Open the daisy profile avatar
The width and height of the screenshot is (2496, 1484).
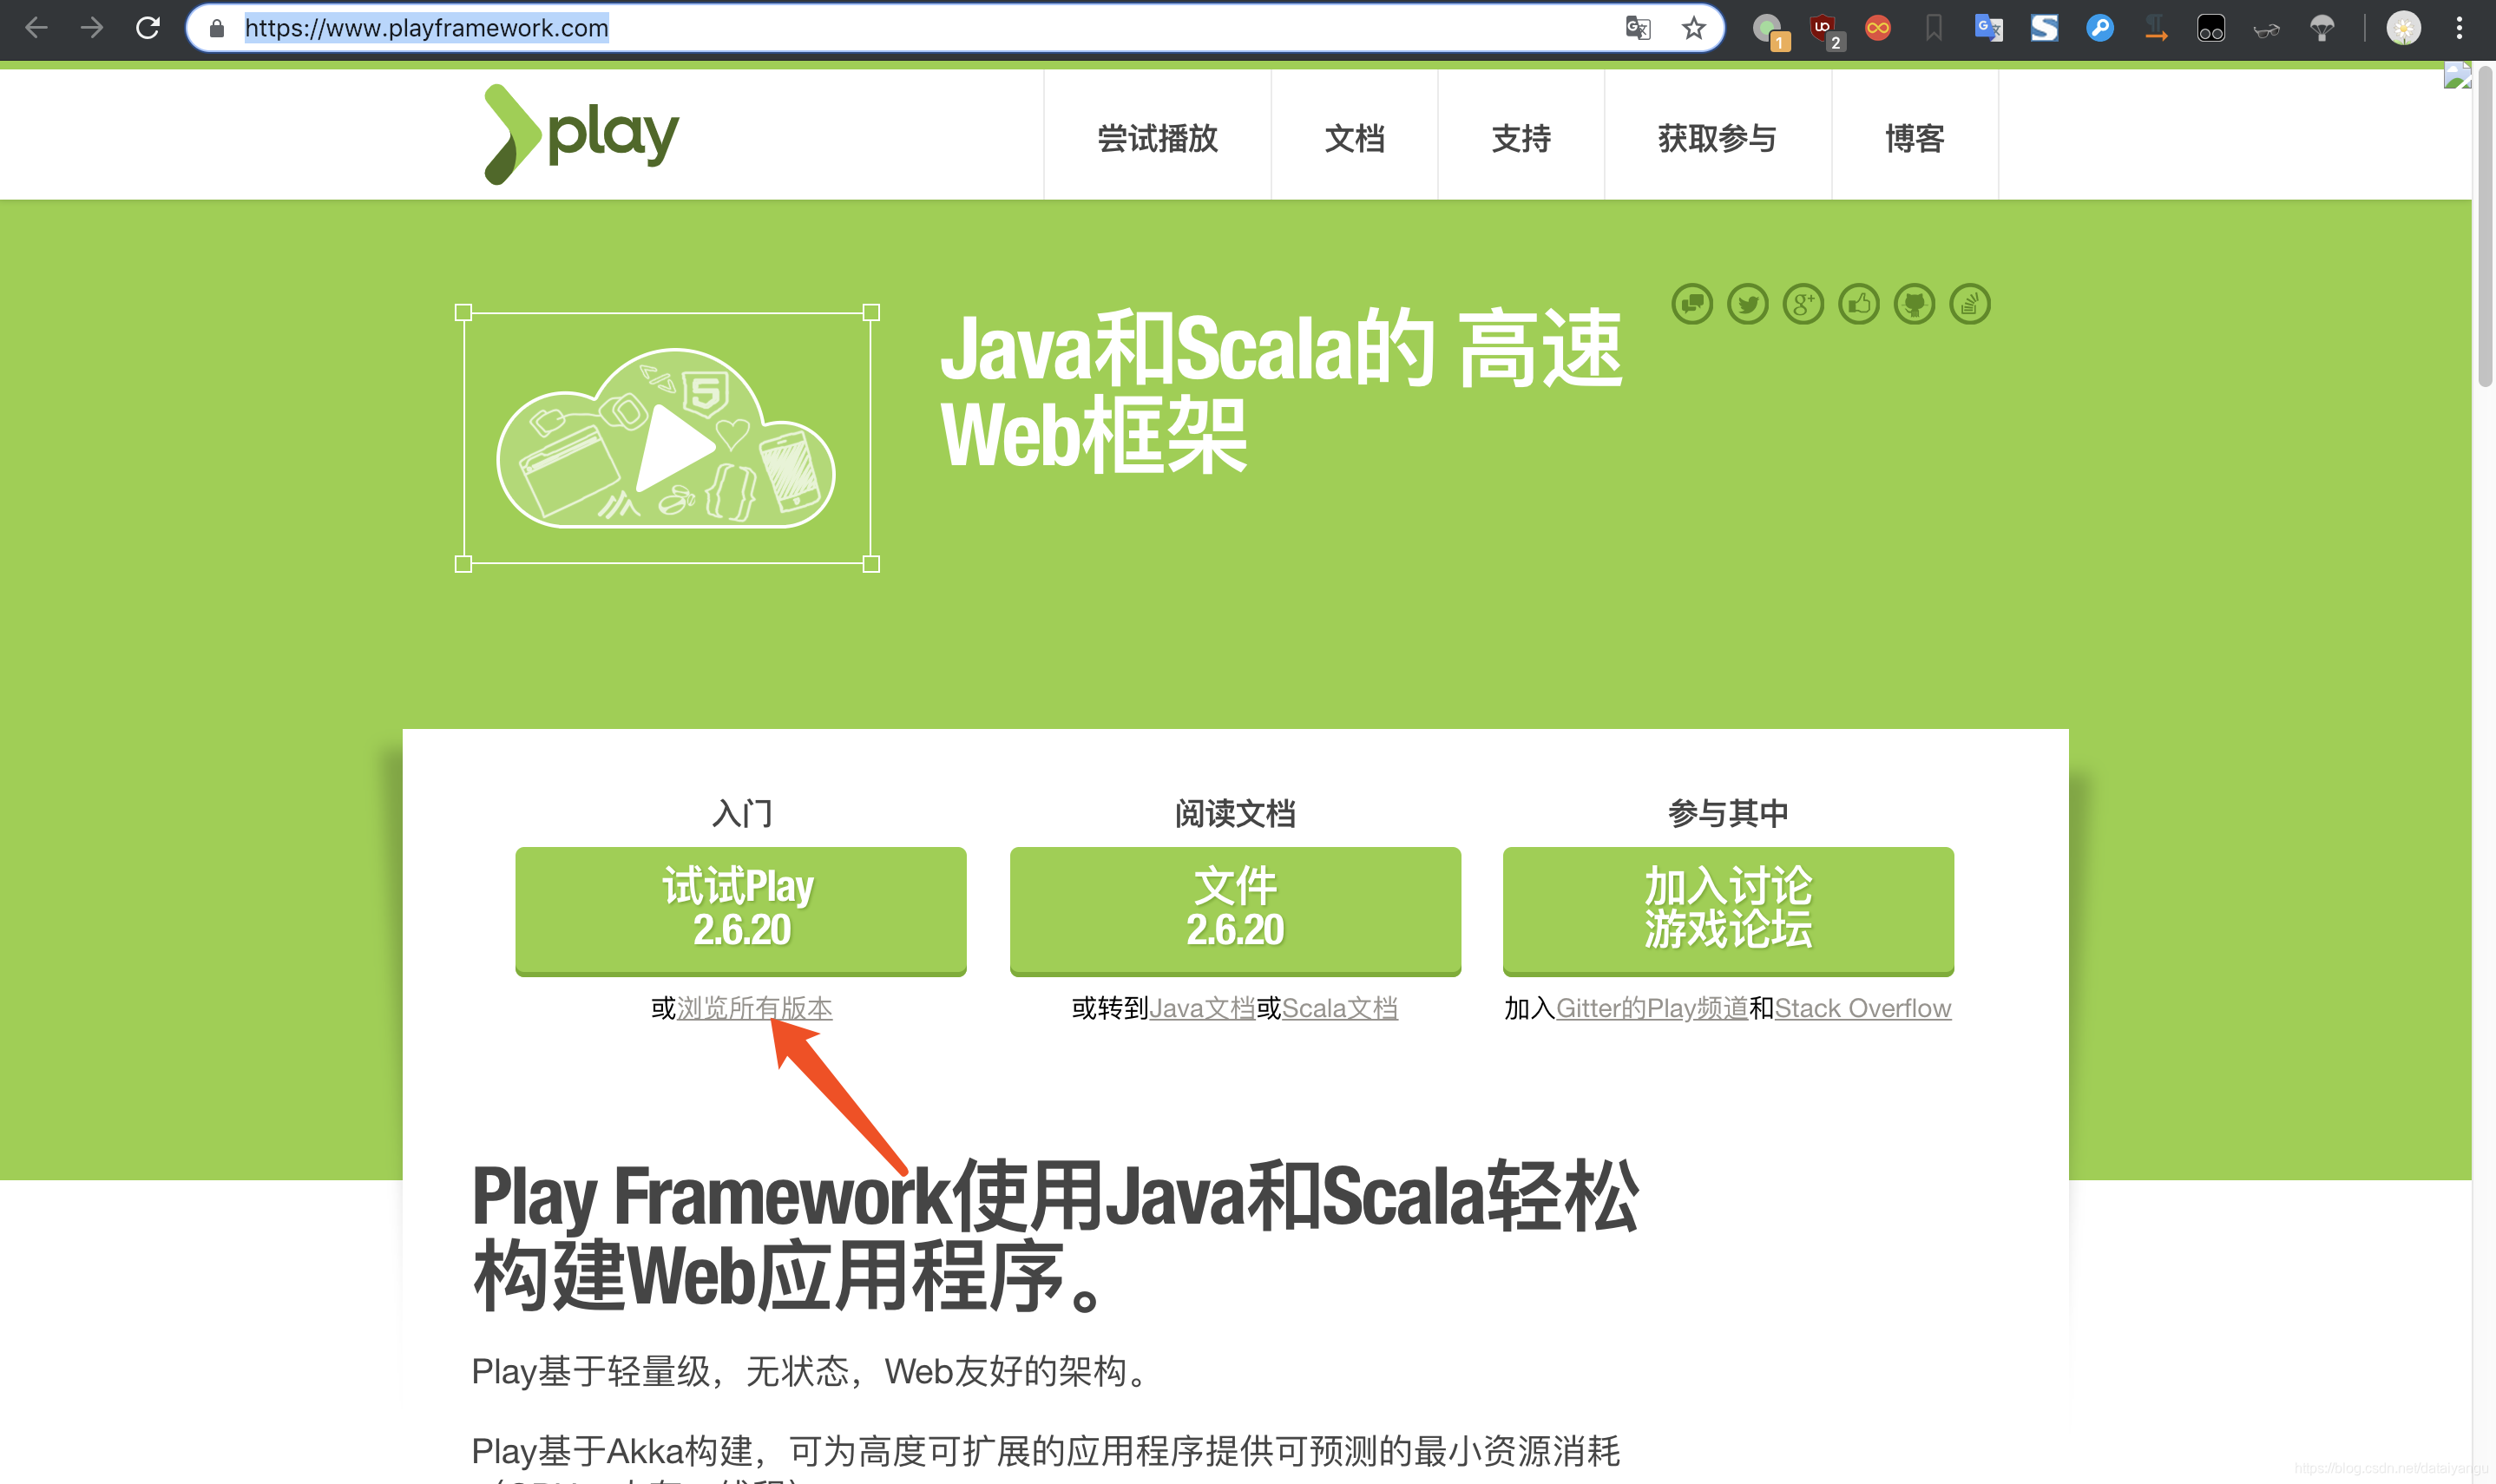[x=2404, y=28]
